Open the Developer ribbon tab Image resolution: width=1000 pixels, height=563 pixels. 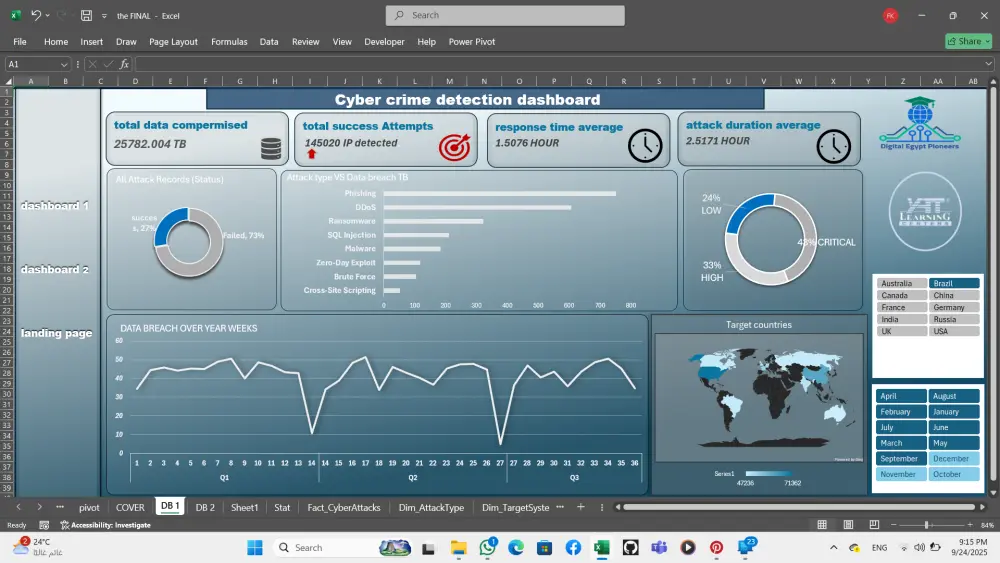[x=384, y=41]
